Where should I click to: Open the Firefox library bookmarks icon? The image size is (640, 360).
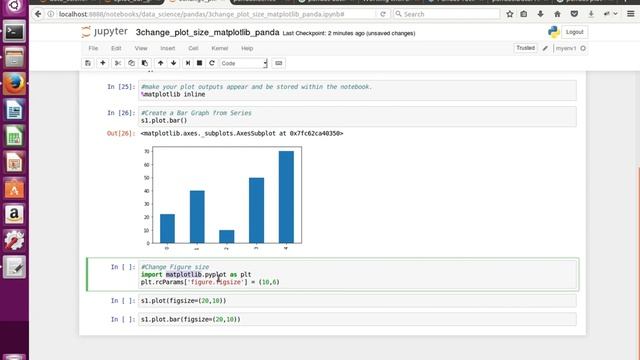tap(524, 14)
